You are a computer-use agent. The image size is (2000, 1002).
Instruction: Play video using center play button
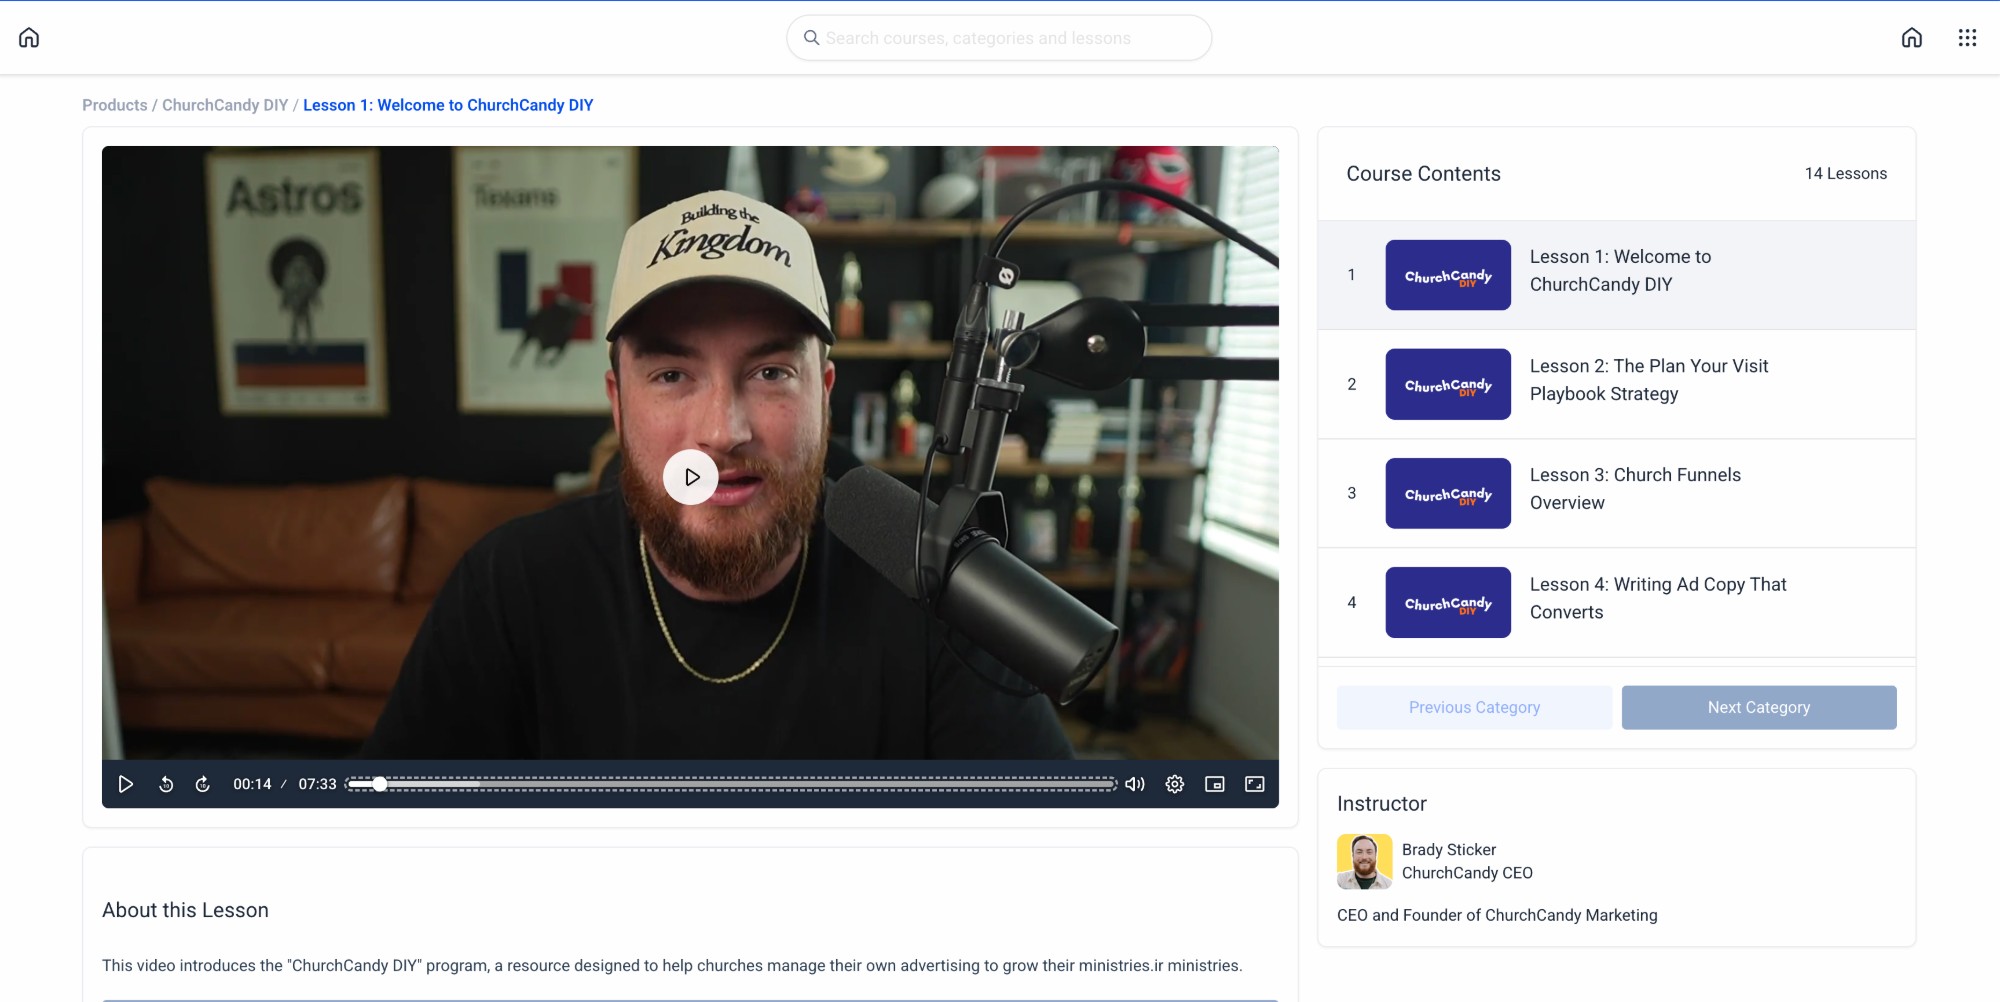pyautogui.click(x=690, y=477)
